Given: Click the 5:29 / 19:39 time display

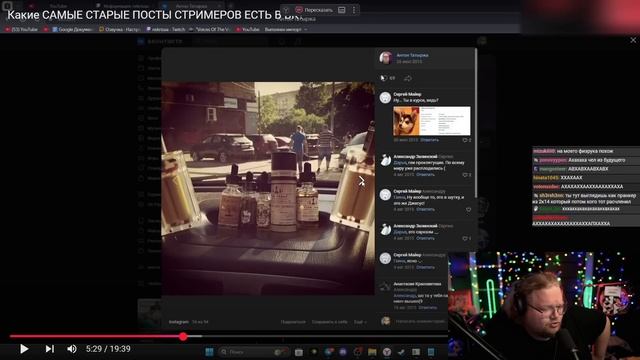Looking at the screenshot, I should 108,349.
